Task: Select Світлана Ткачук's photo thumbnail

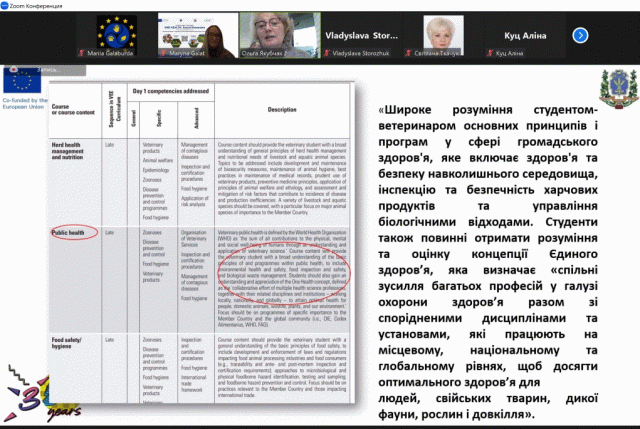Action: [x=443, y=35]
